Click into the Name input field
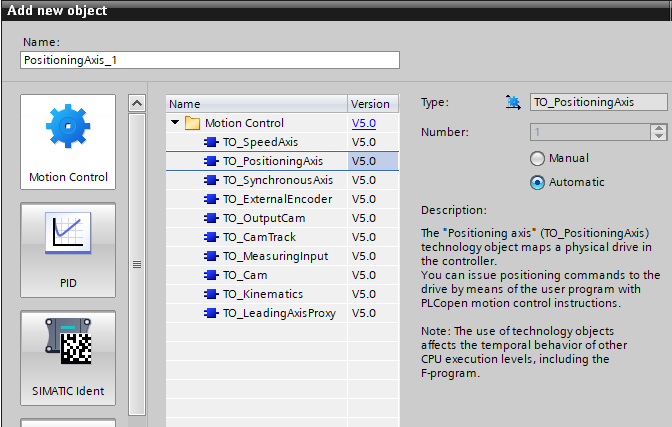 click(x=210, y=60)
